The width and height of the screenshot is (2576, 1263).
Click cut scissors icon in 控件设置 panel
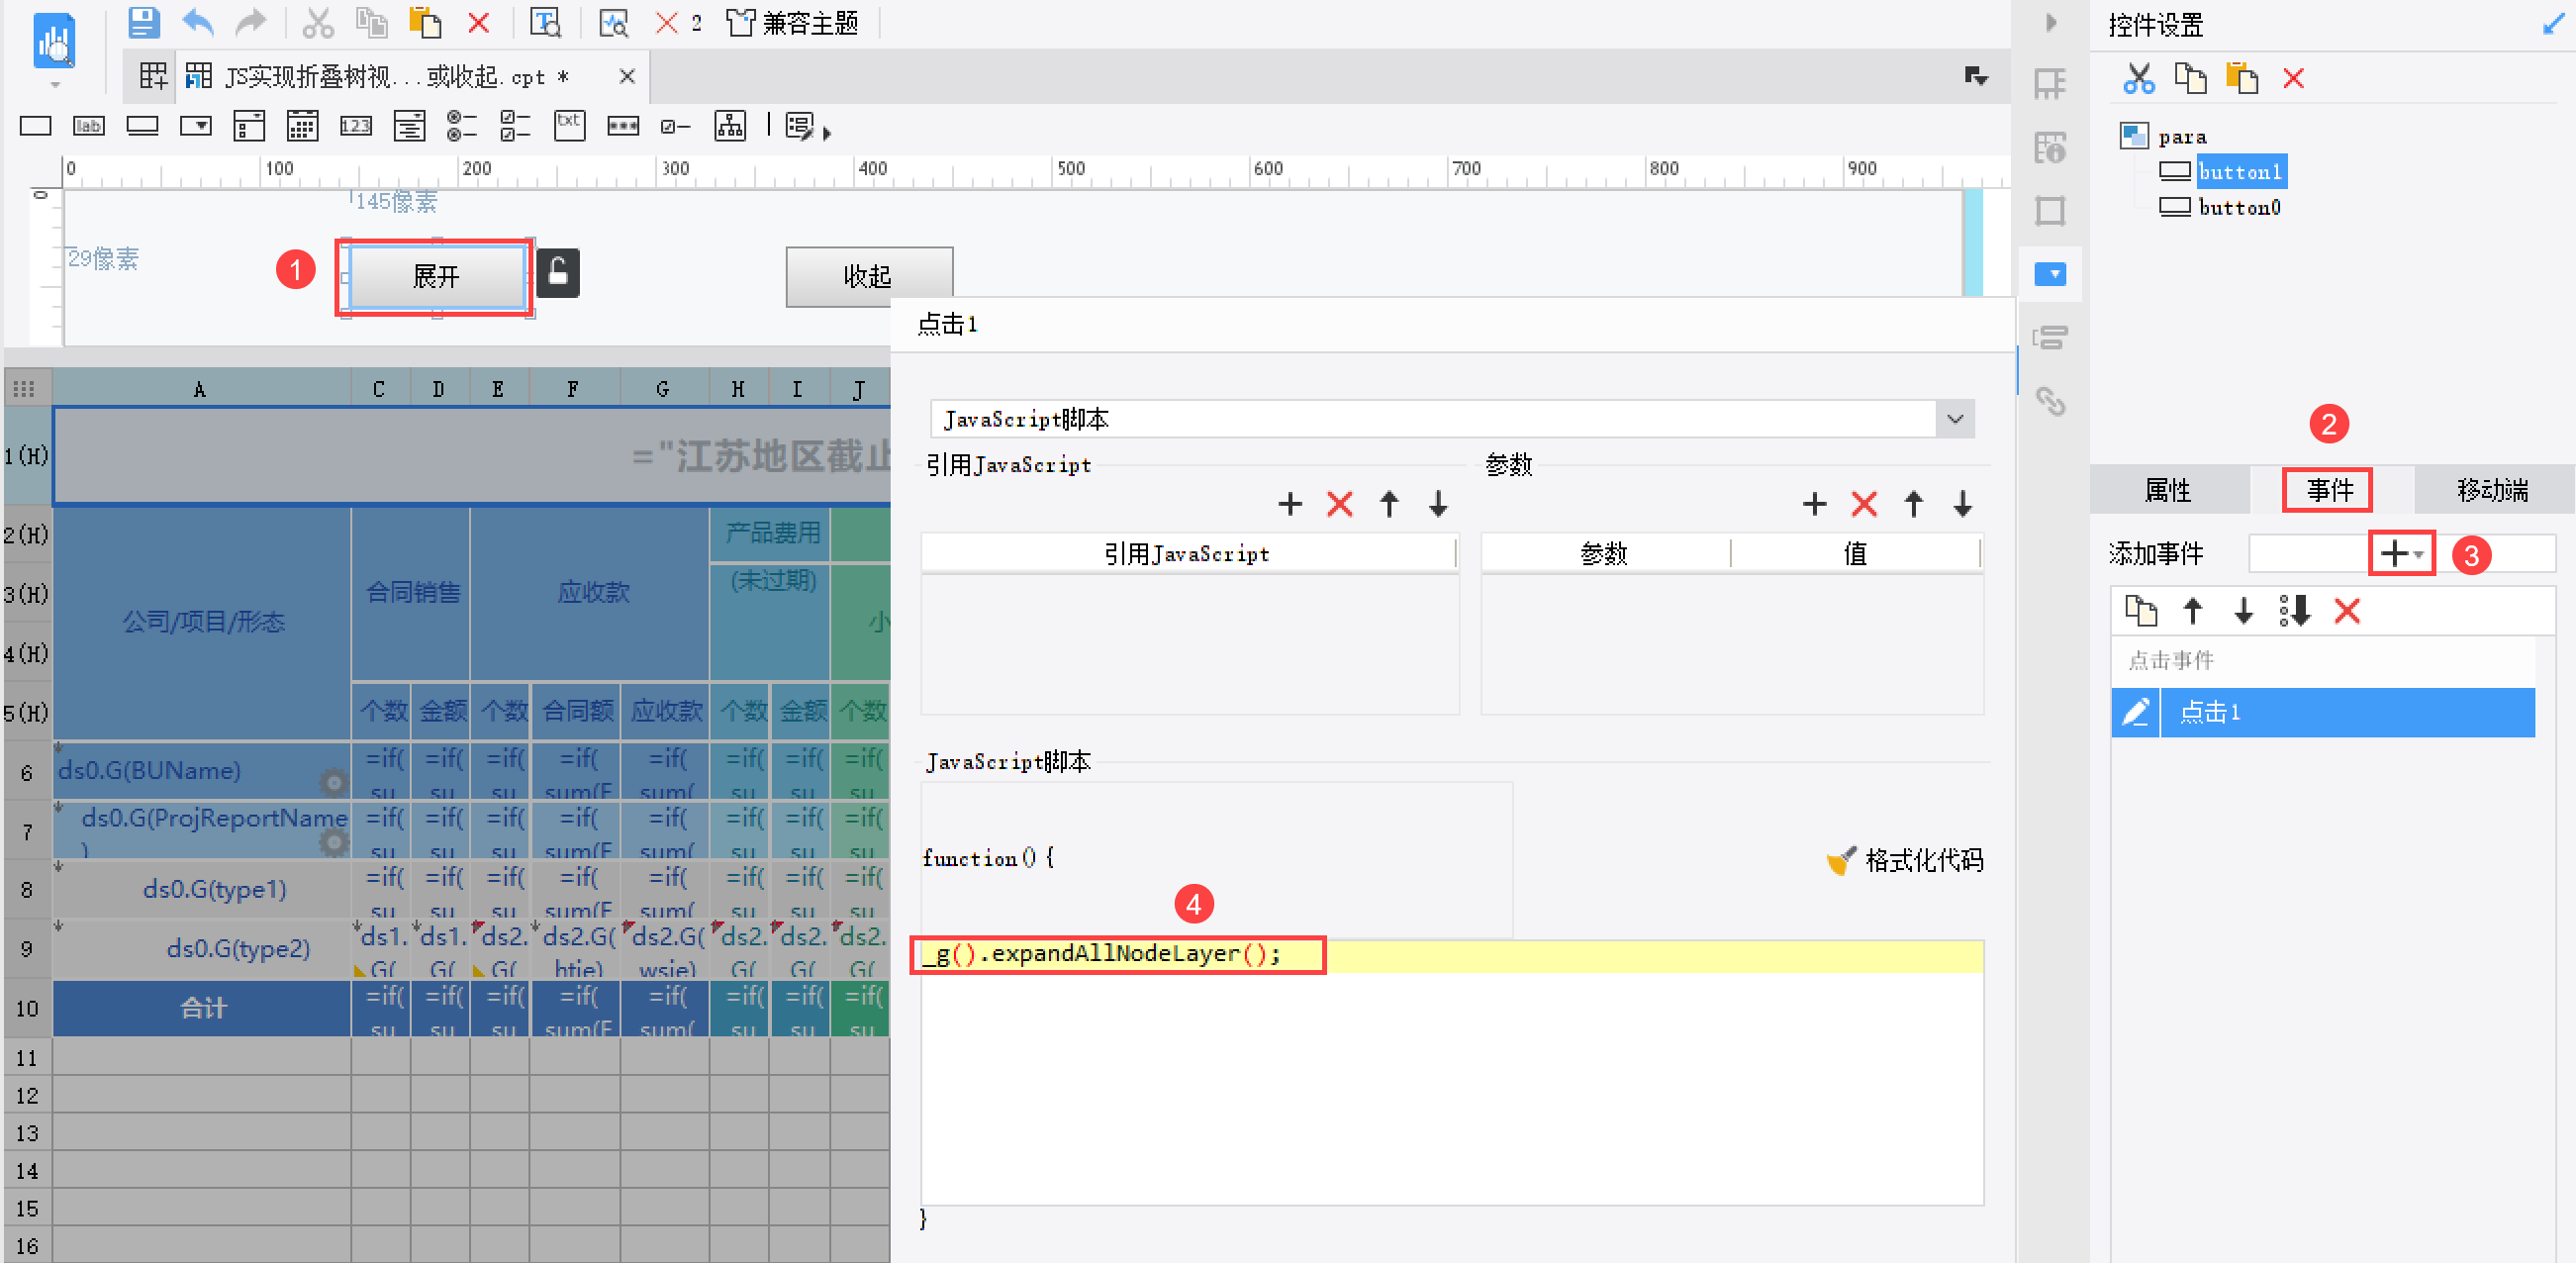pos(2138,78)
